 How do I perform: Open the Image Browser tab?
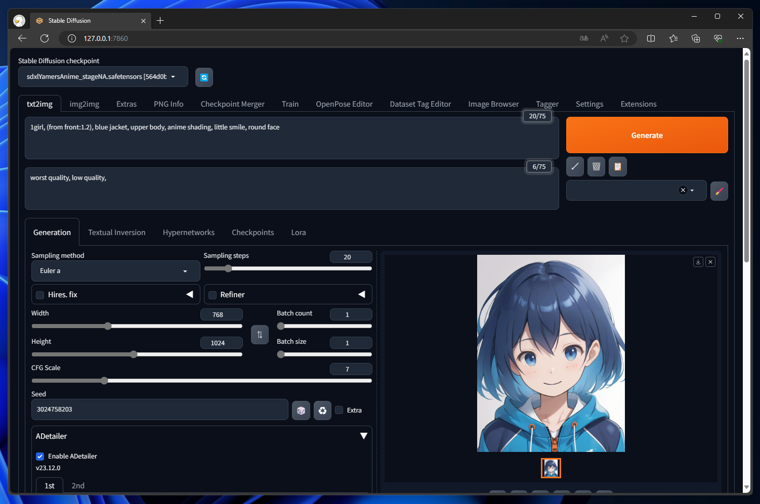coord(493,104)
